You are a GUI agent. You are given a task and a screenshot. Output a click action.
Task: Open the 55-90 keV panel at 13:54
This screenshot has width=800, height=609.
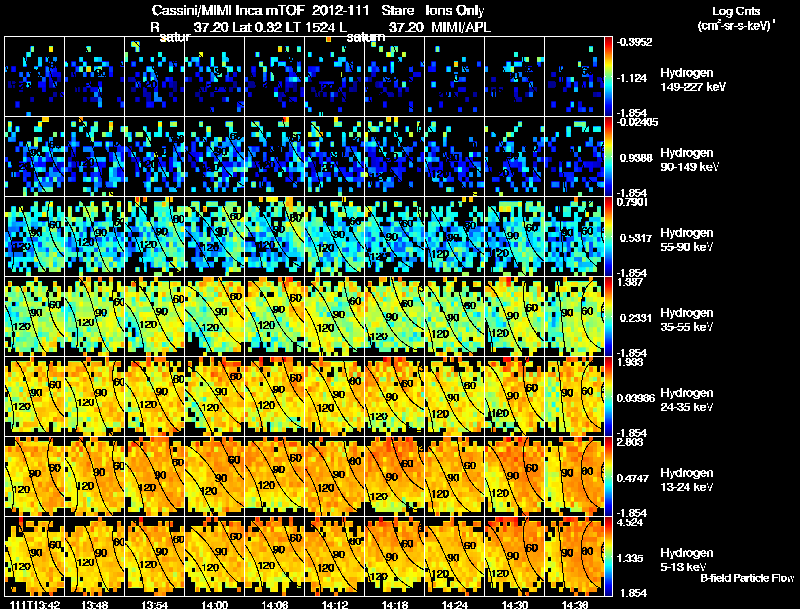point(155,237)
